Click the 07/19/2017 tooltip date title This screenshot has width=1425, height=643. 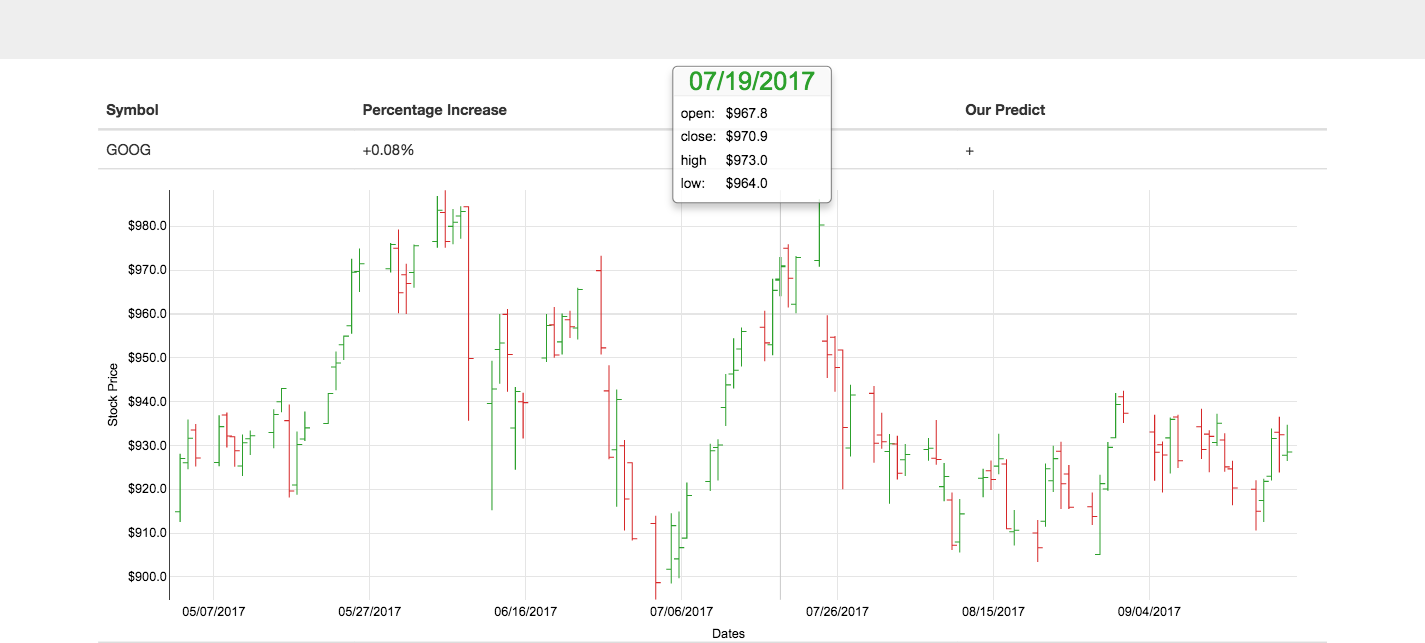(752, 81)
